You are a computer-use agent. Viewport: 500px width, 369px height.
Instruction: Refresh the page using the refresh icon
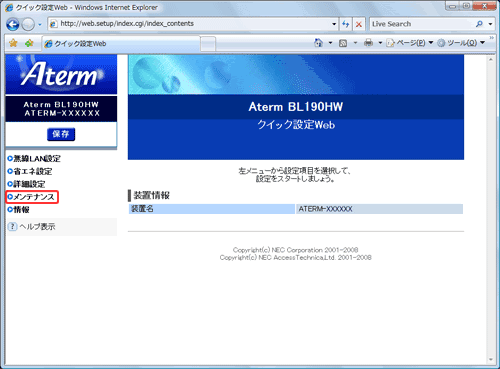pos(345,24)
